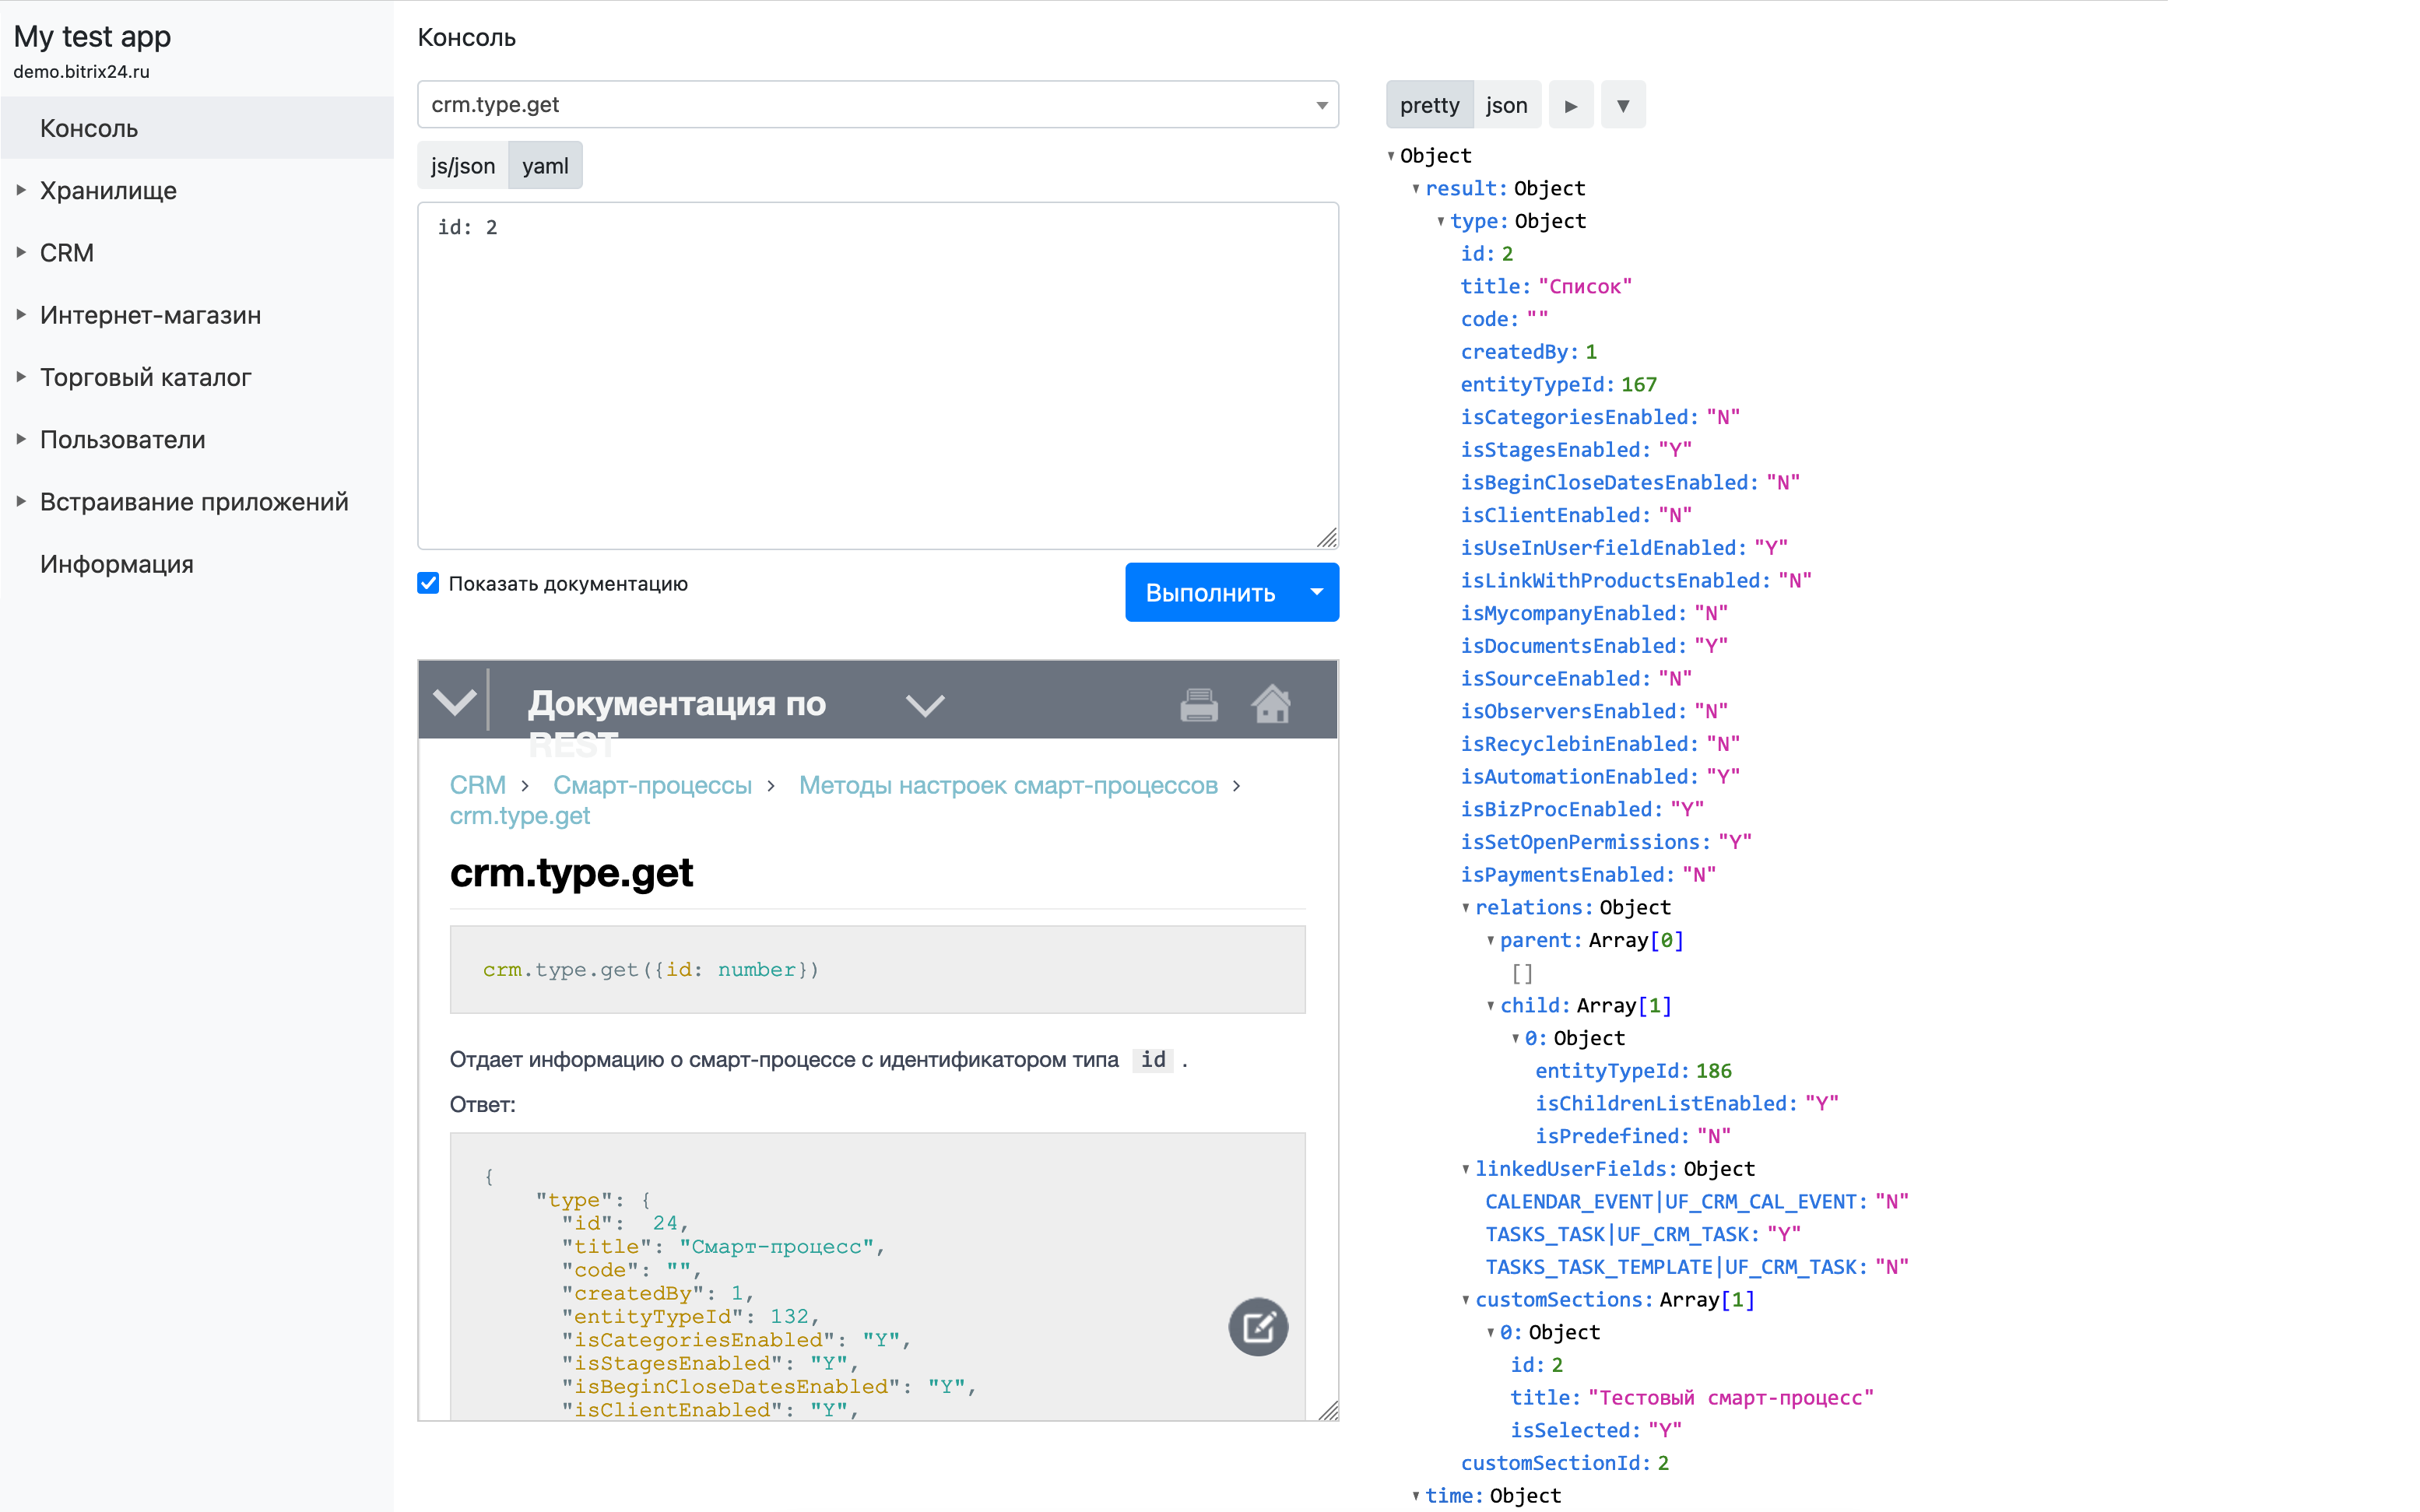Image resolution: width=2420 pixels, height=1512 pixels.
Task: Click the Выполнить button
Action: [1210, 592]
